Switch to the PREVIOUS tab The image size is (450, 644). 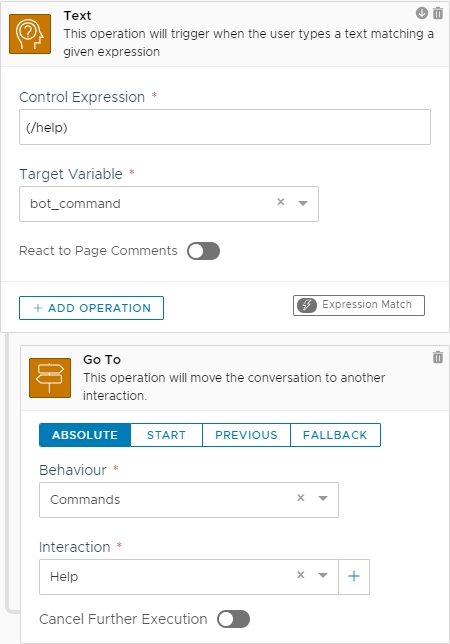coord(246,435)
